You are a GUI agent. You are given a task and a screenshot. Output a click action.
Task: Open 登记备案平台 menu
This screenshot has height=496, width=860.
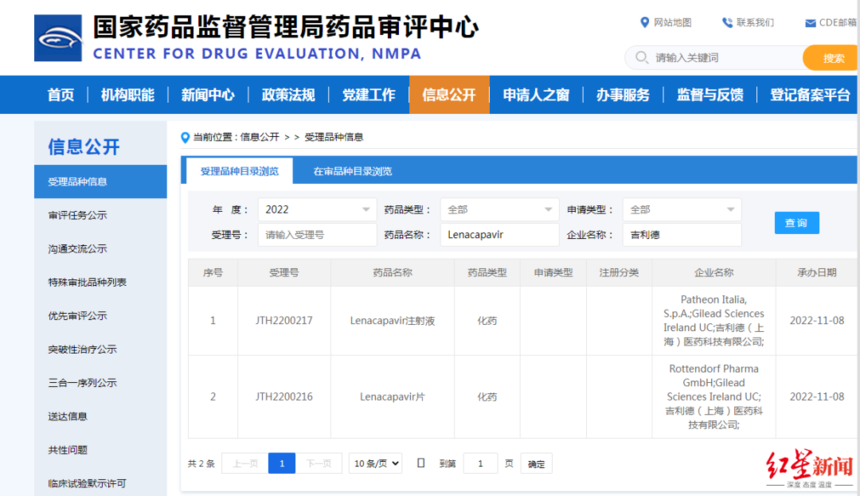(x=810, y=95)
